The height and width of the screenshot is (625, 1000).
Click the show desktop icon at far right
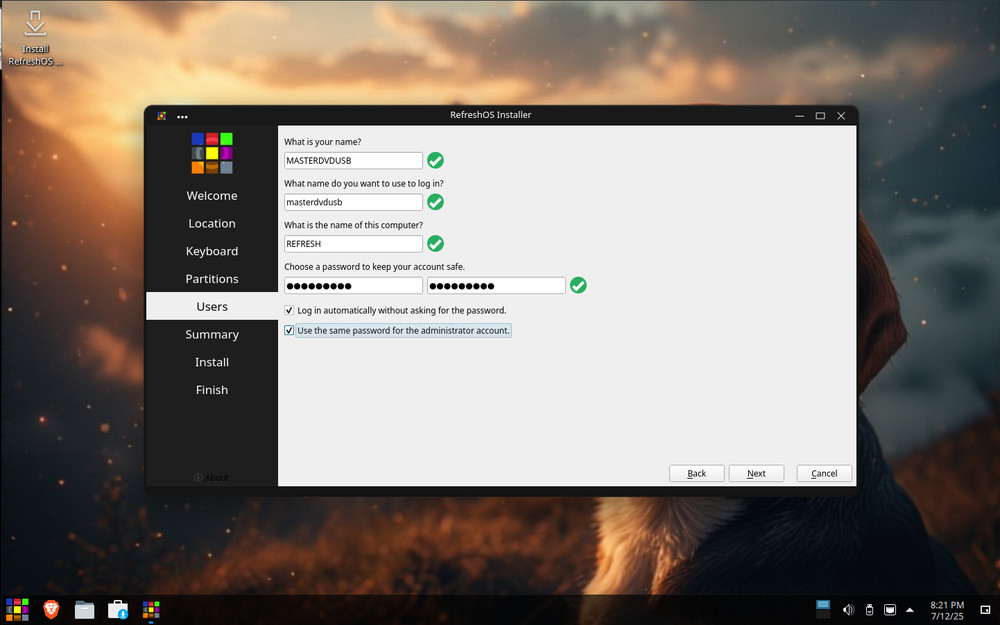point(985,610)
